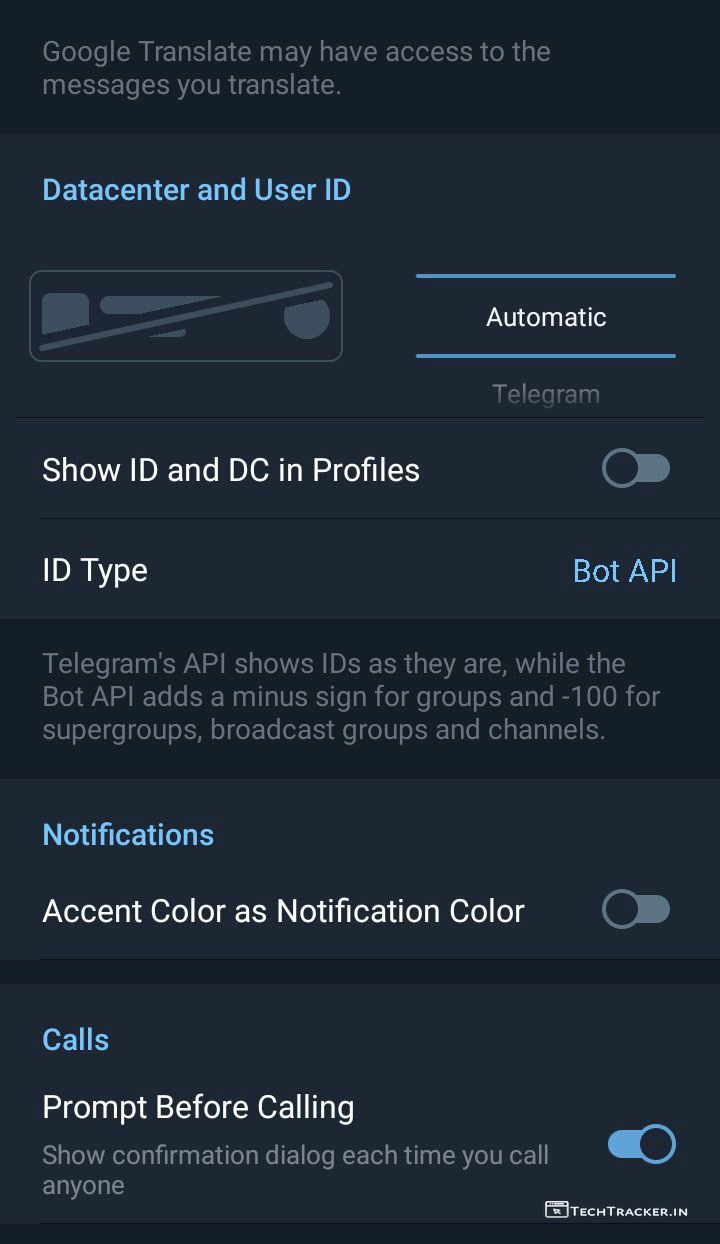
Task: Tap the ID Type setting label
Action: tap(95, 570)
